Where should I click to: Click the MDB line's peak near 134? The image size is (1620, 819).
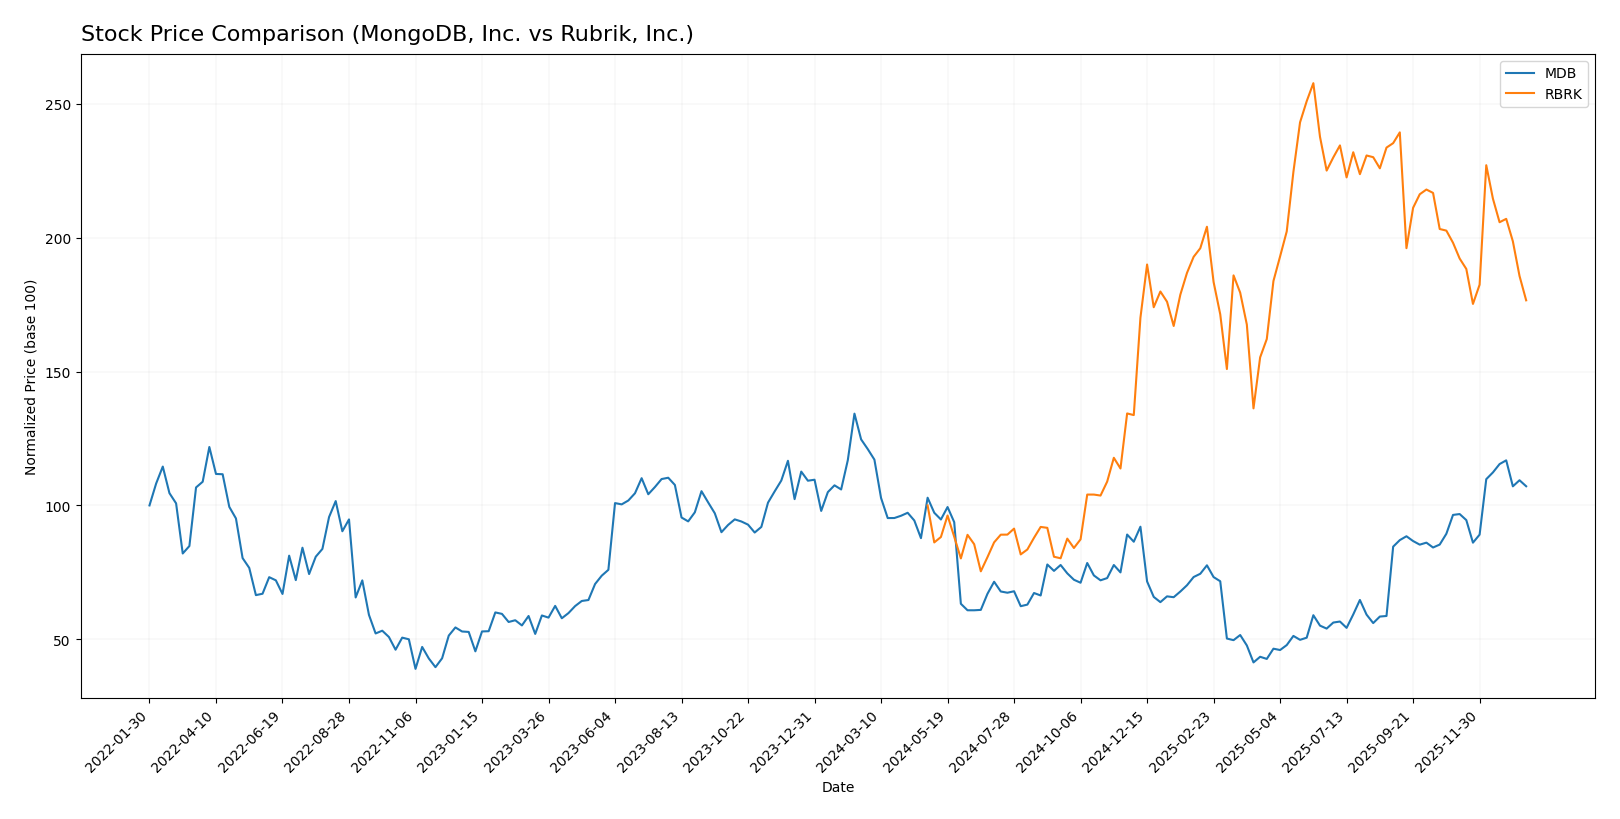pyautogui.click(x=854, y=414)
